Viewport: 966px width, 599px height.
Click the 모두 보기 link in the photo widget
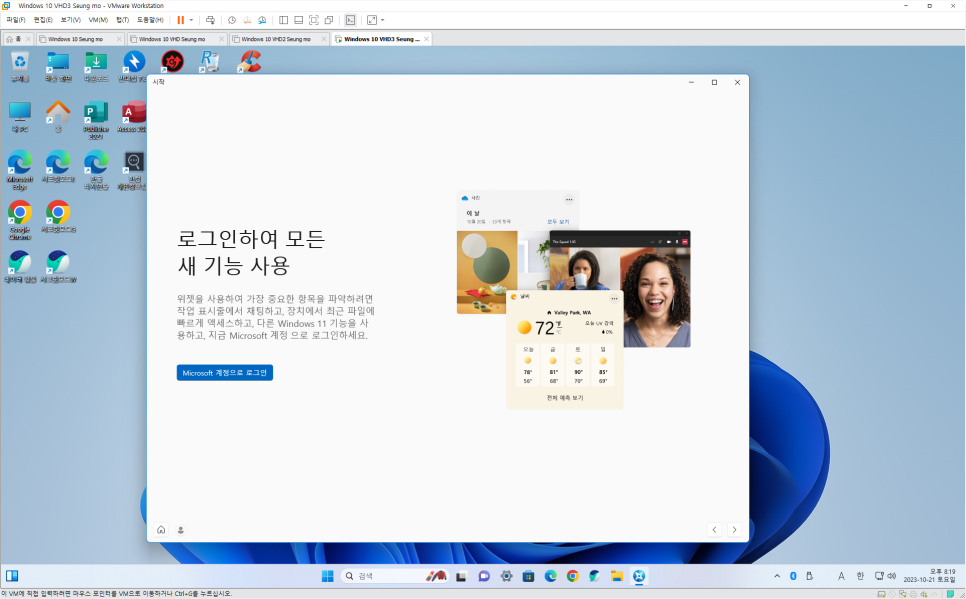click(x=558, y=221)
